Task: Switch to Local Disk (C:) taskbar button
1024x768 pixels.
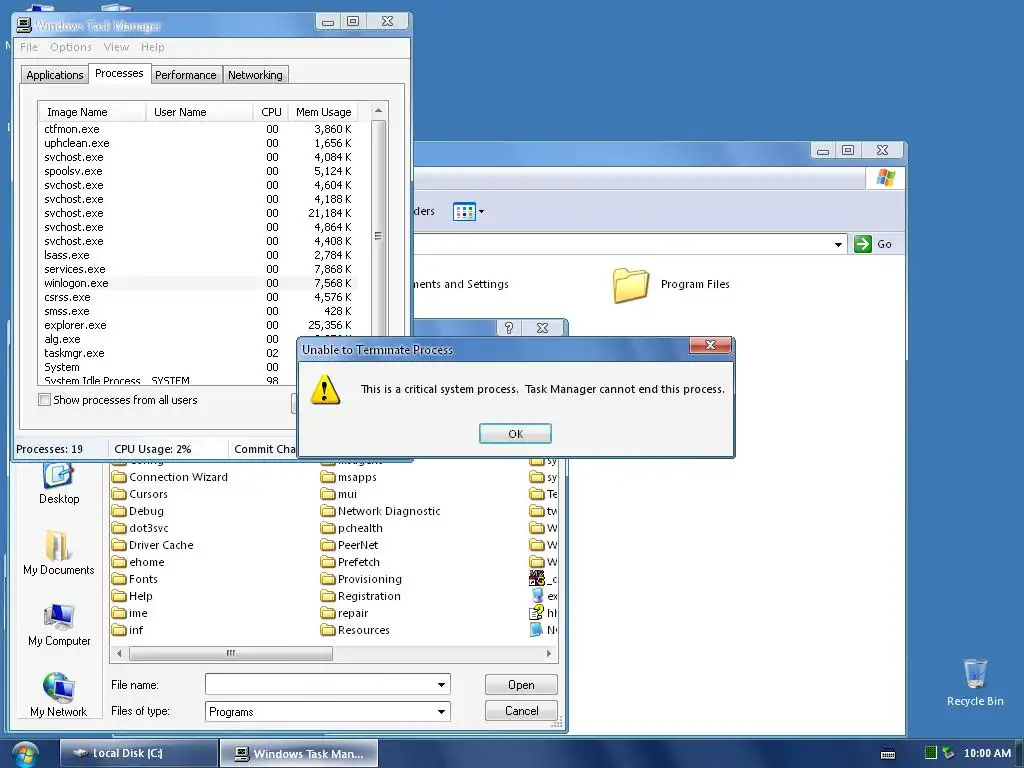Action: point(138,753)
